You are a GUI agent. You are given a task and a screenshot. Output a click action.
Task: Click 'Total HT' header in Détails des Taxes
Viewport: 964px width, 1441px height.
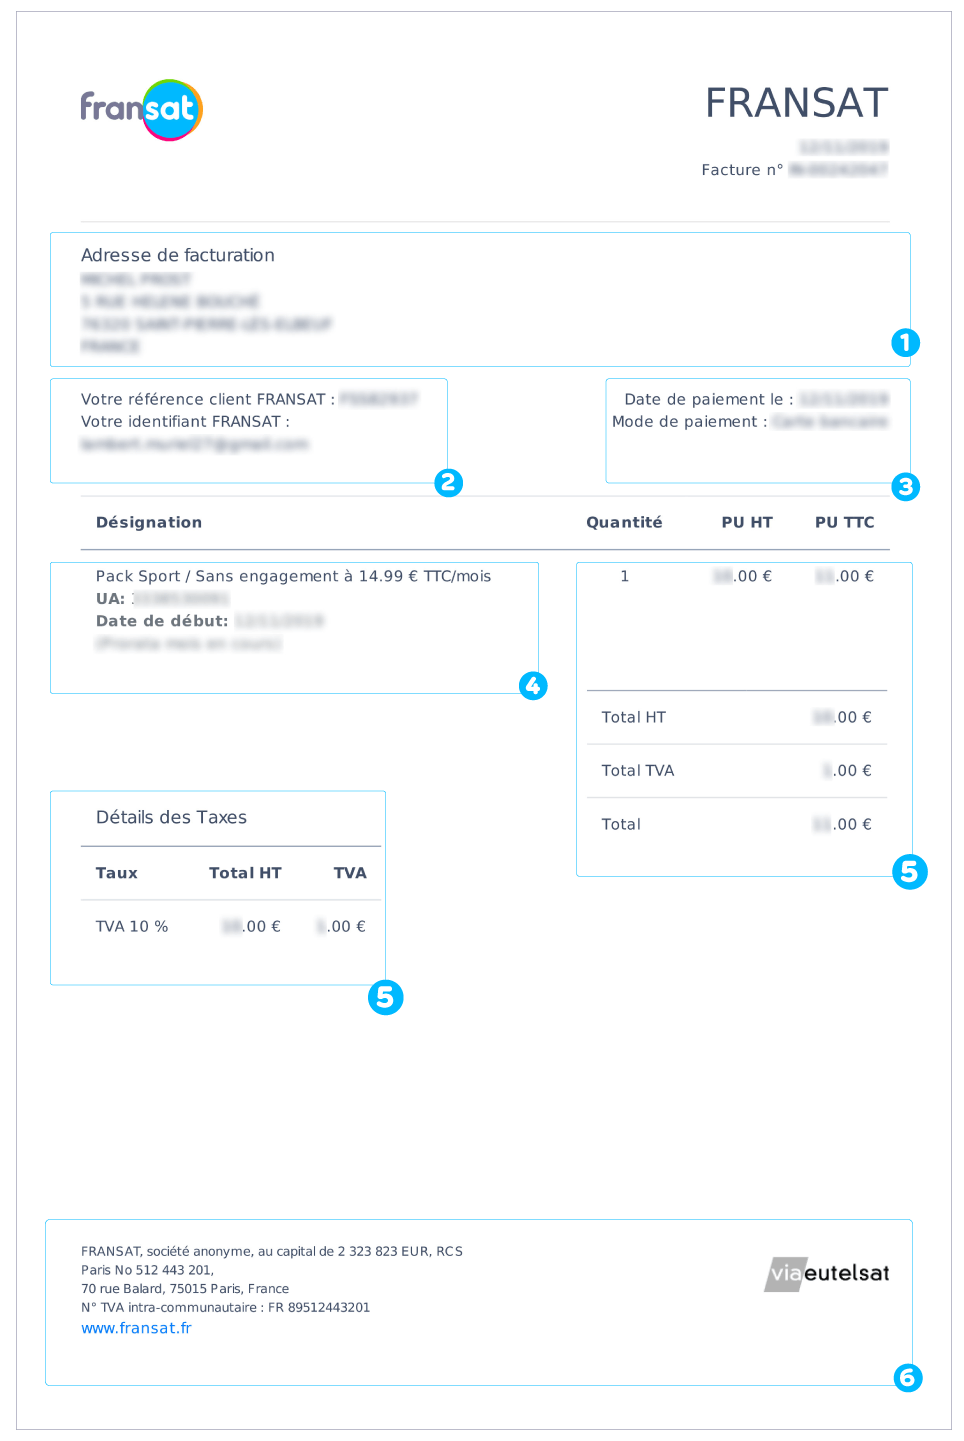point(245,873)
